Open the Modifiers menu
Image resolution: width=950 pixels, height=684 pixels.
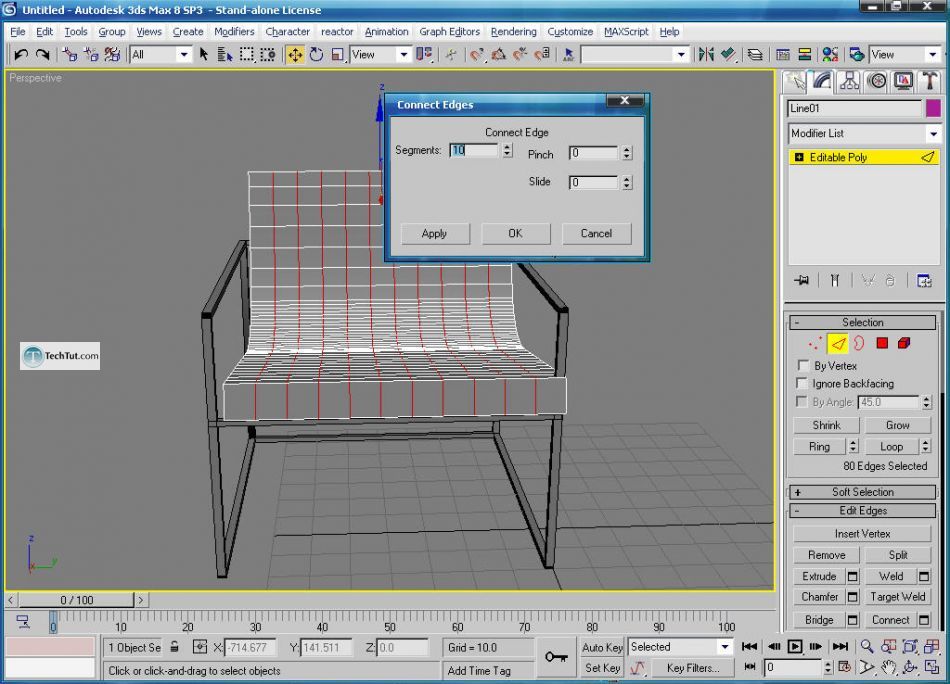[234, 32]
